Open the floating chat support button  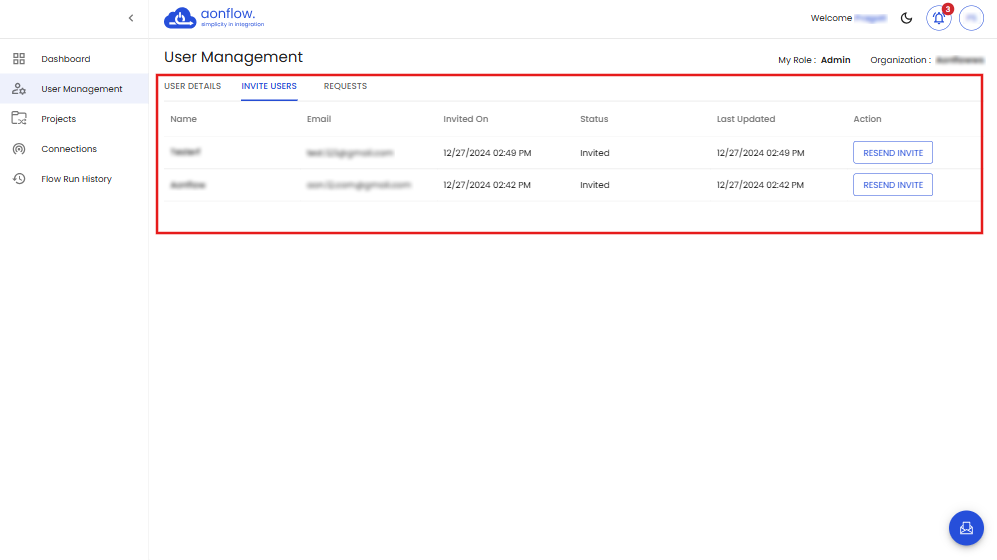[x=966, y=528]
